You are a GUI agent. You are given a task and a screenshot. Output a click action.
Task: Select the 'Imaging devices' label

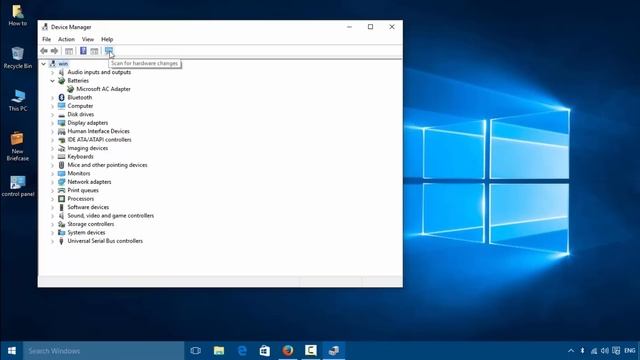(88, 148)
